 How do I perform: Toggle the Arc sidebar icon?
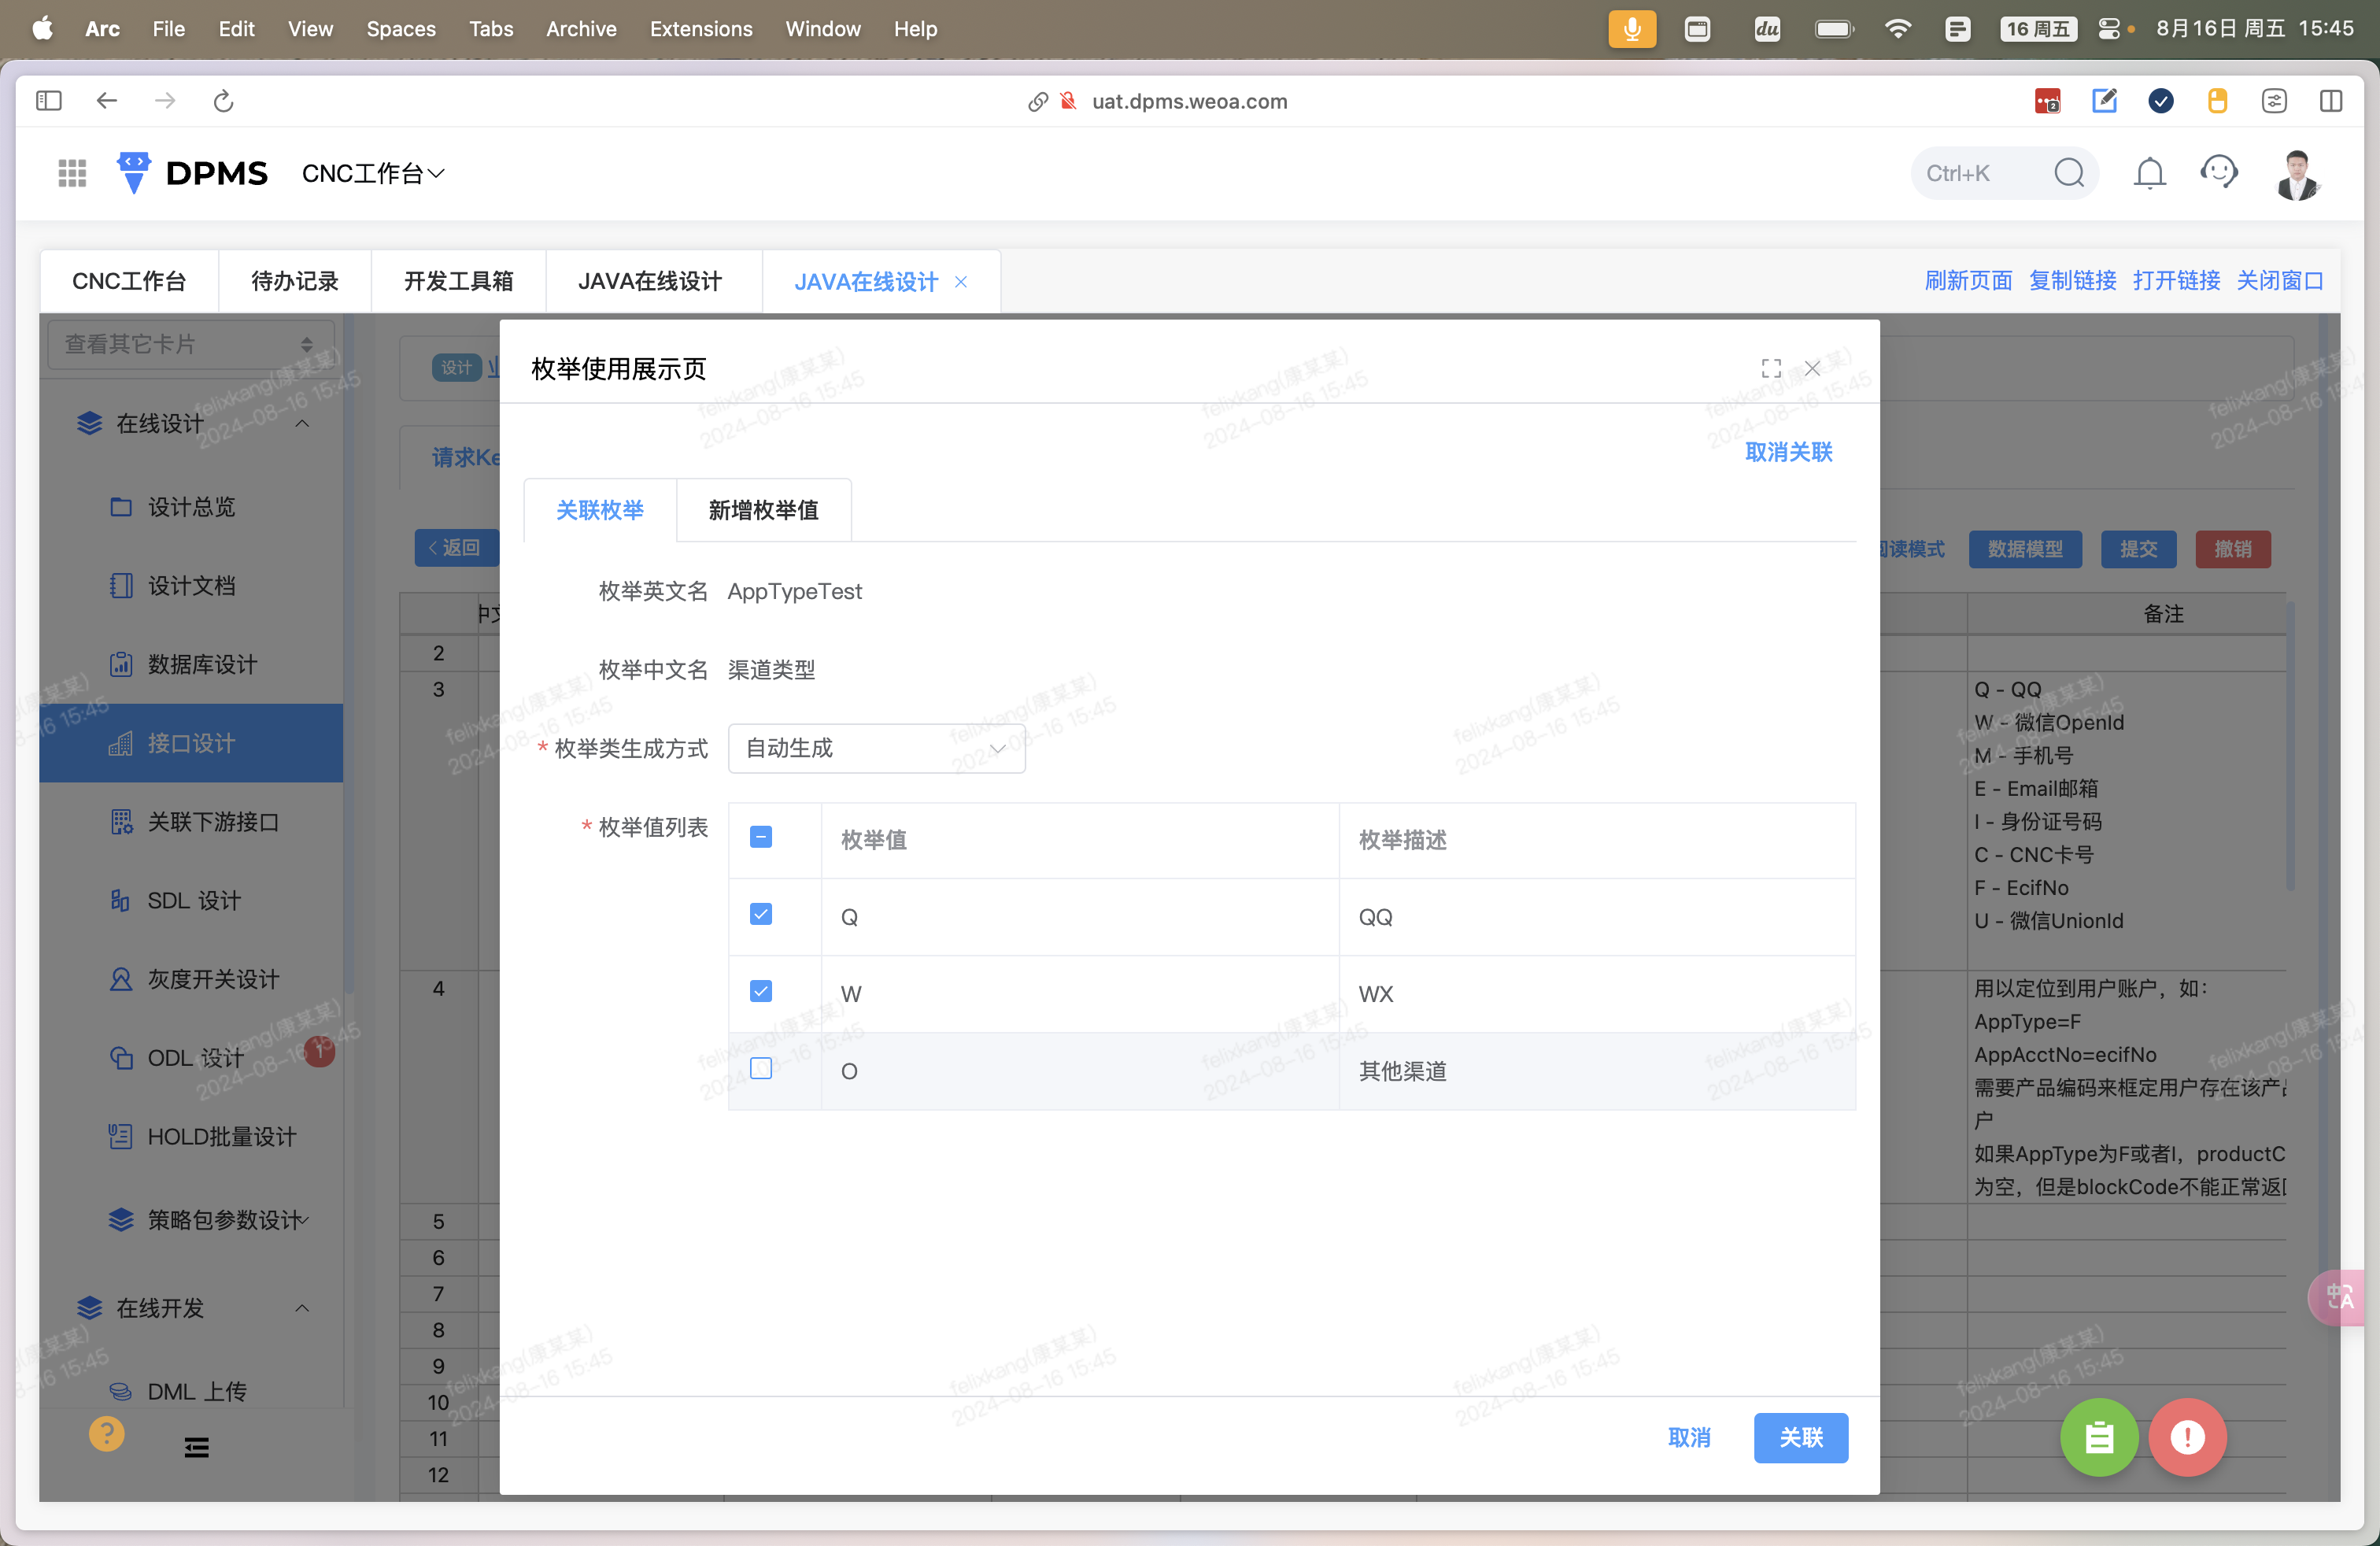tap(48, 101)
